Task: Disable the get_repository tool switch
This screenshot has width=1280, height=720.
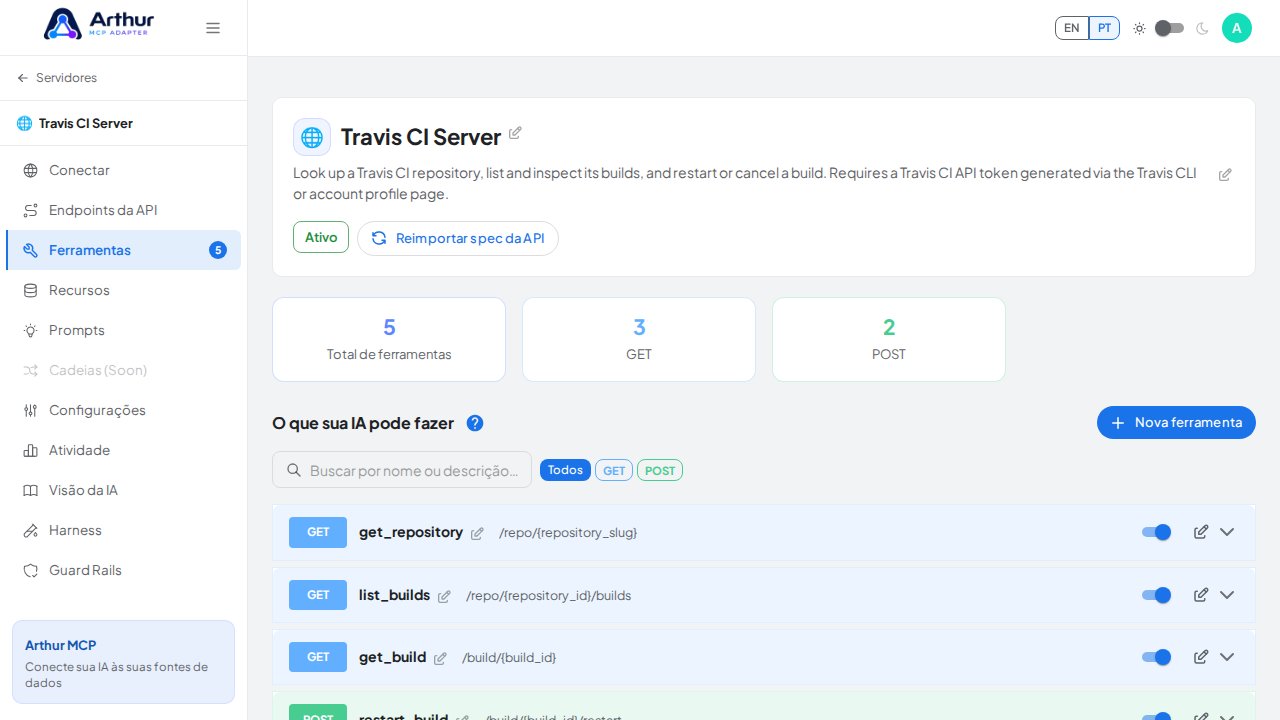Action: pos(1157,532)
